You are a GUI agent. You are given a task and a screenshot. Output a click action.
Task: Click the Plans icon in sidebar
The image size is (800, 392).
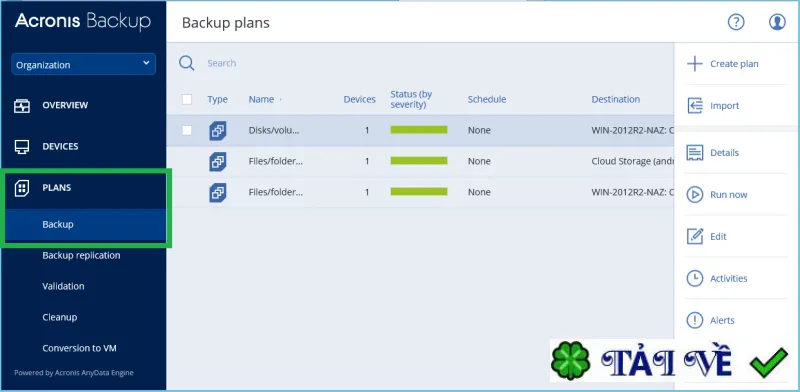21,188
